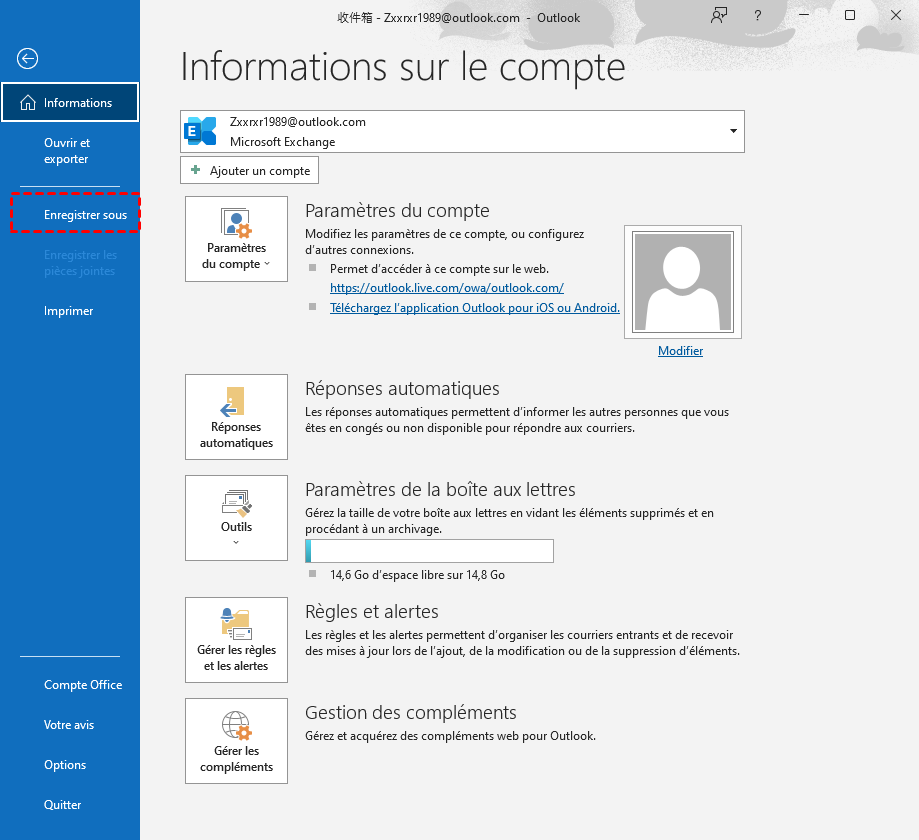Maximize the Outlook window
The image size is (919, 840).
tap(850, 15)
